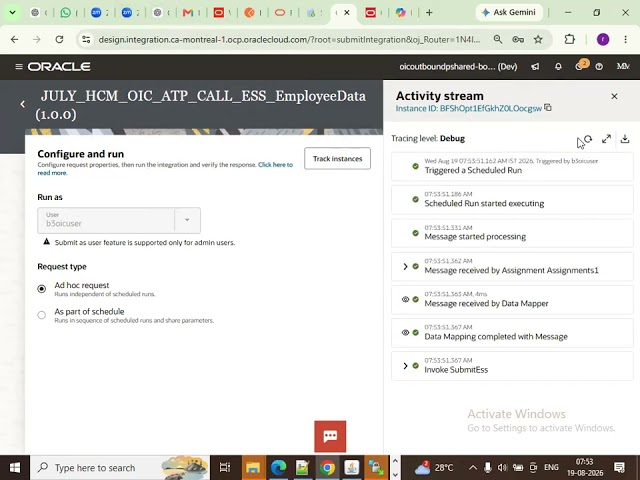The width and height of the screenshot is (640, 480).
Task: View payload of Data Mapping completed with Message
Action: [405, 332]
